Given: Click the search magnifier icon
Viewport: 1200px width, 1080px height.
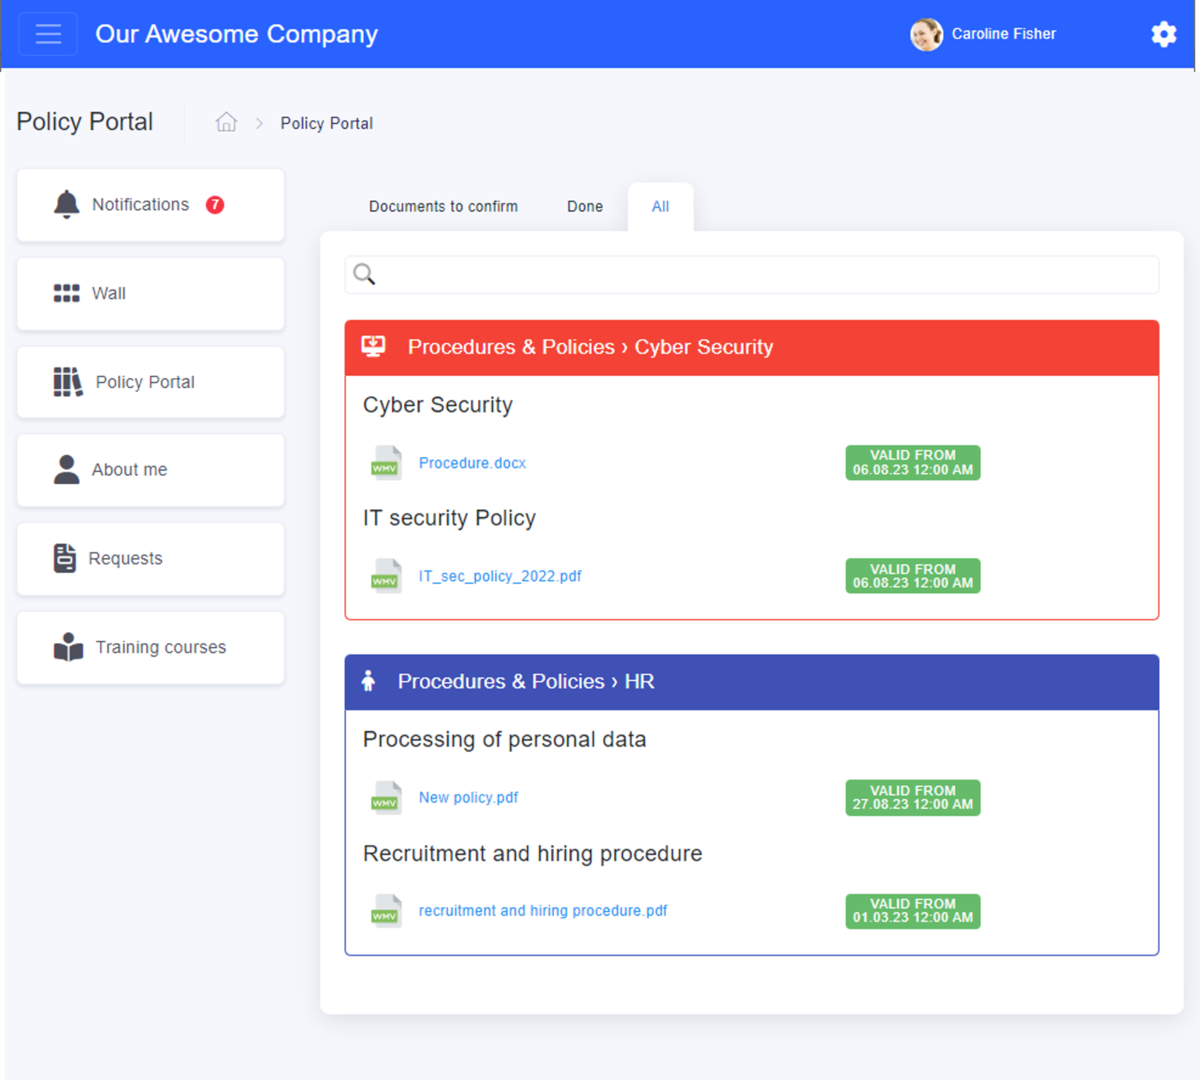Looking at the screenshot, I should click(364, 274).
